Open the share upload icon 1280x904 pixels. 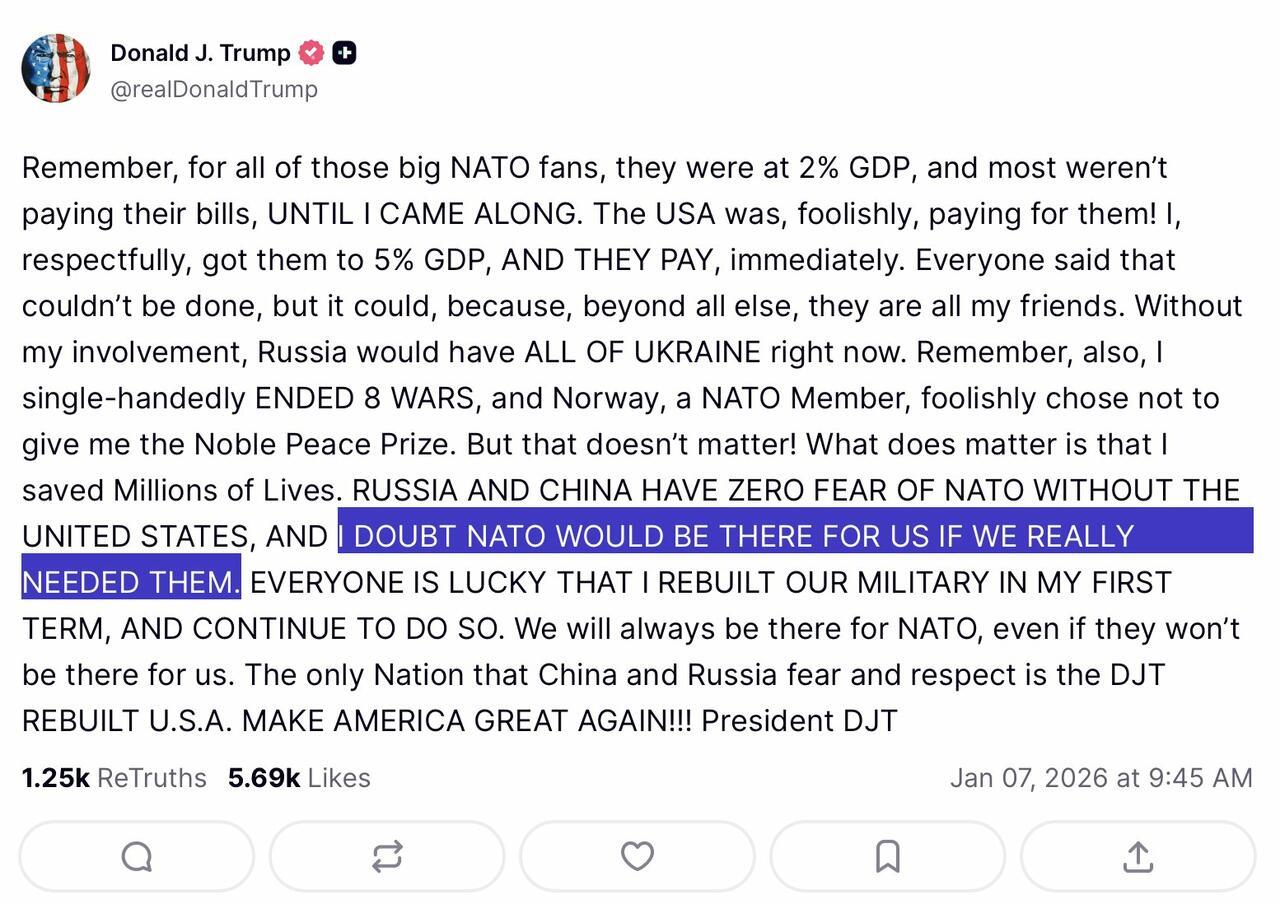pyautogui.click(x=1138, y=856)
